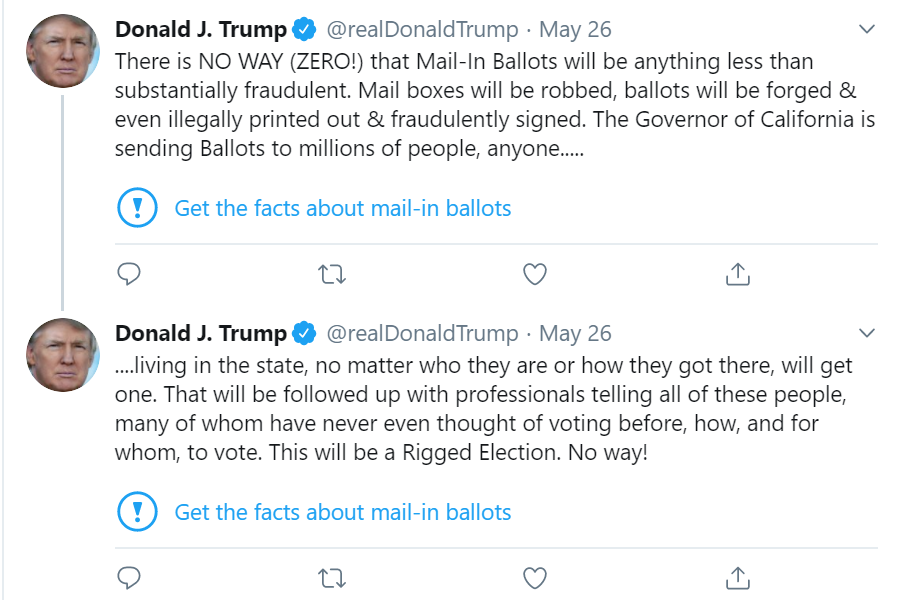This screenshot has height=600, width=900.
Task: Click May 26 date on first tweet
Action: 575,29
